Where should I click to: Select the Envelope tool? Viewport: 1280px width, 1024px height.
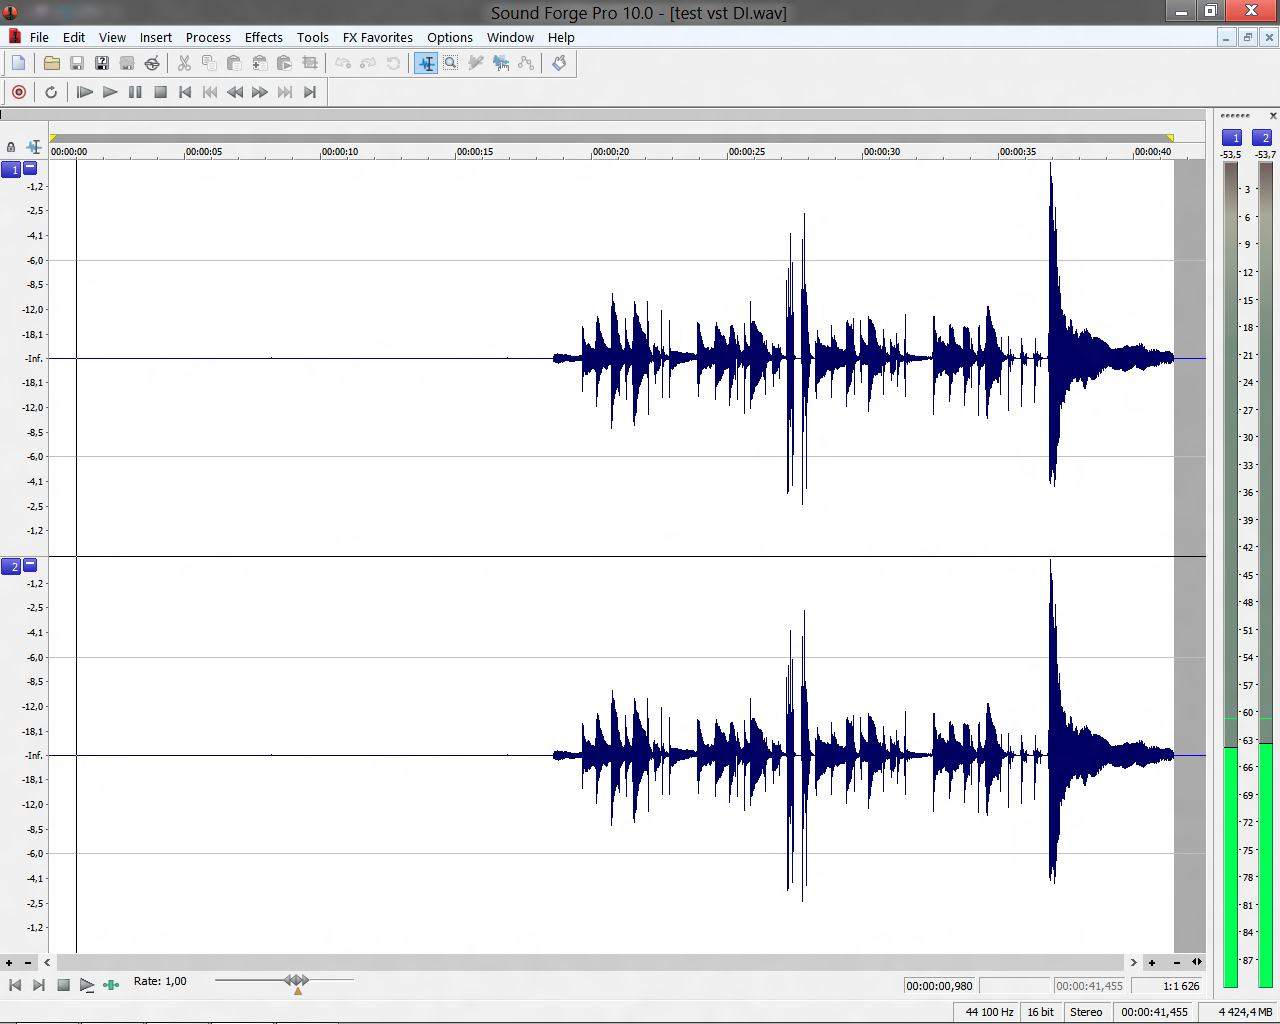(x=526, y=63)
